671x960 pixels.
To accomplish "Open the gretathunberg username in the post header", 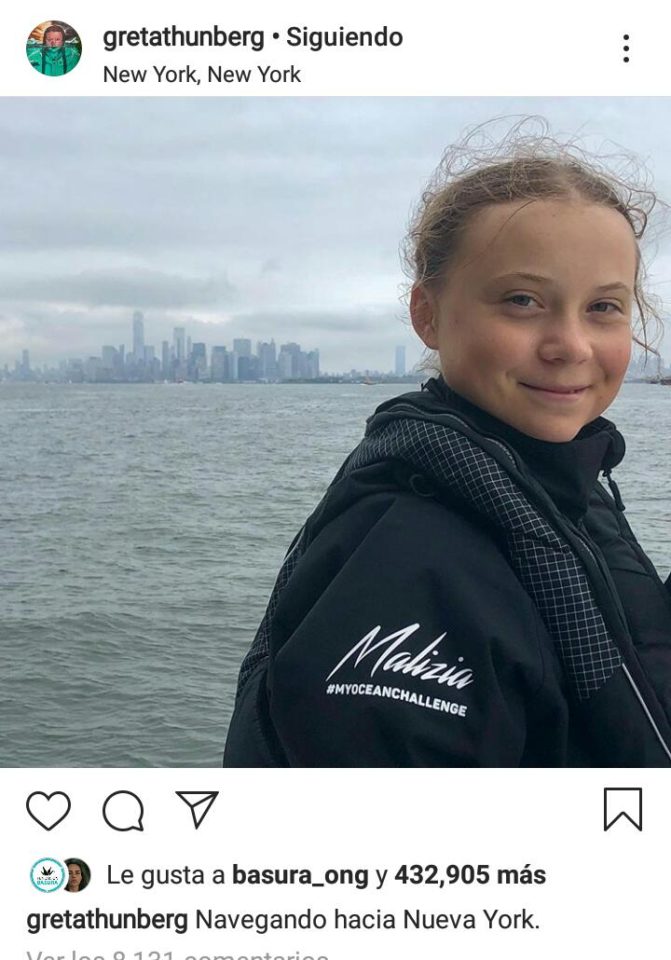I will 183,37.
